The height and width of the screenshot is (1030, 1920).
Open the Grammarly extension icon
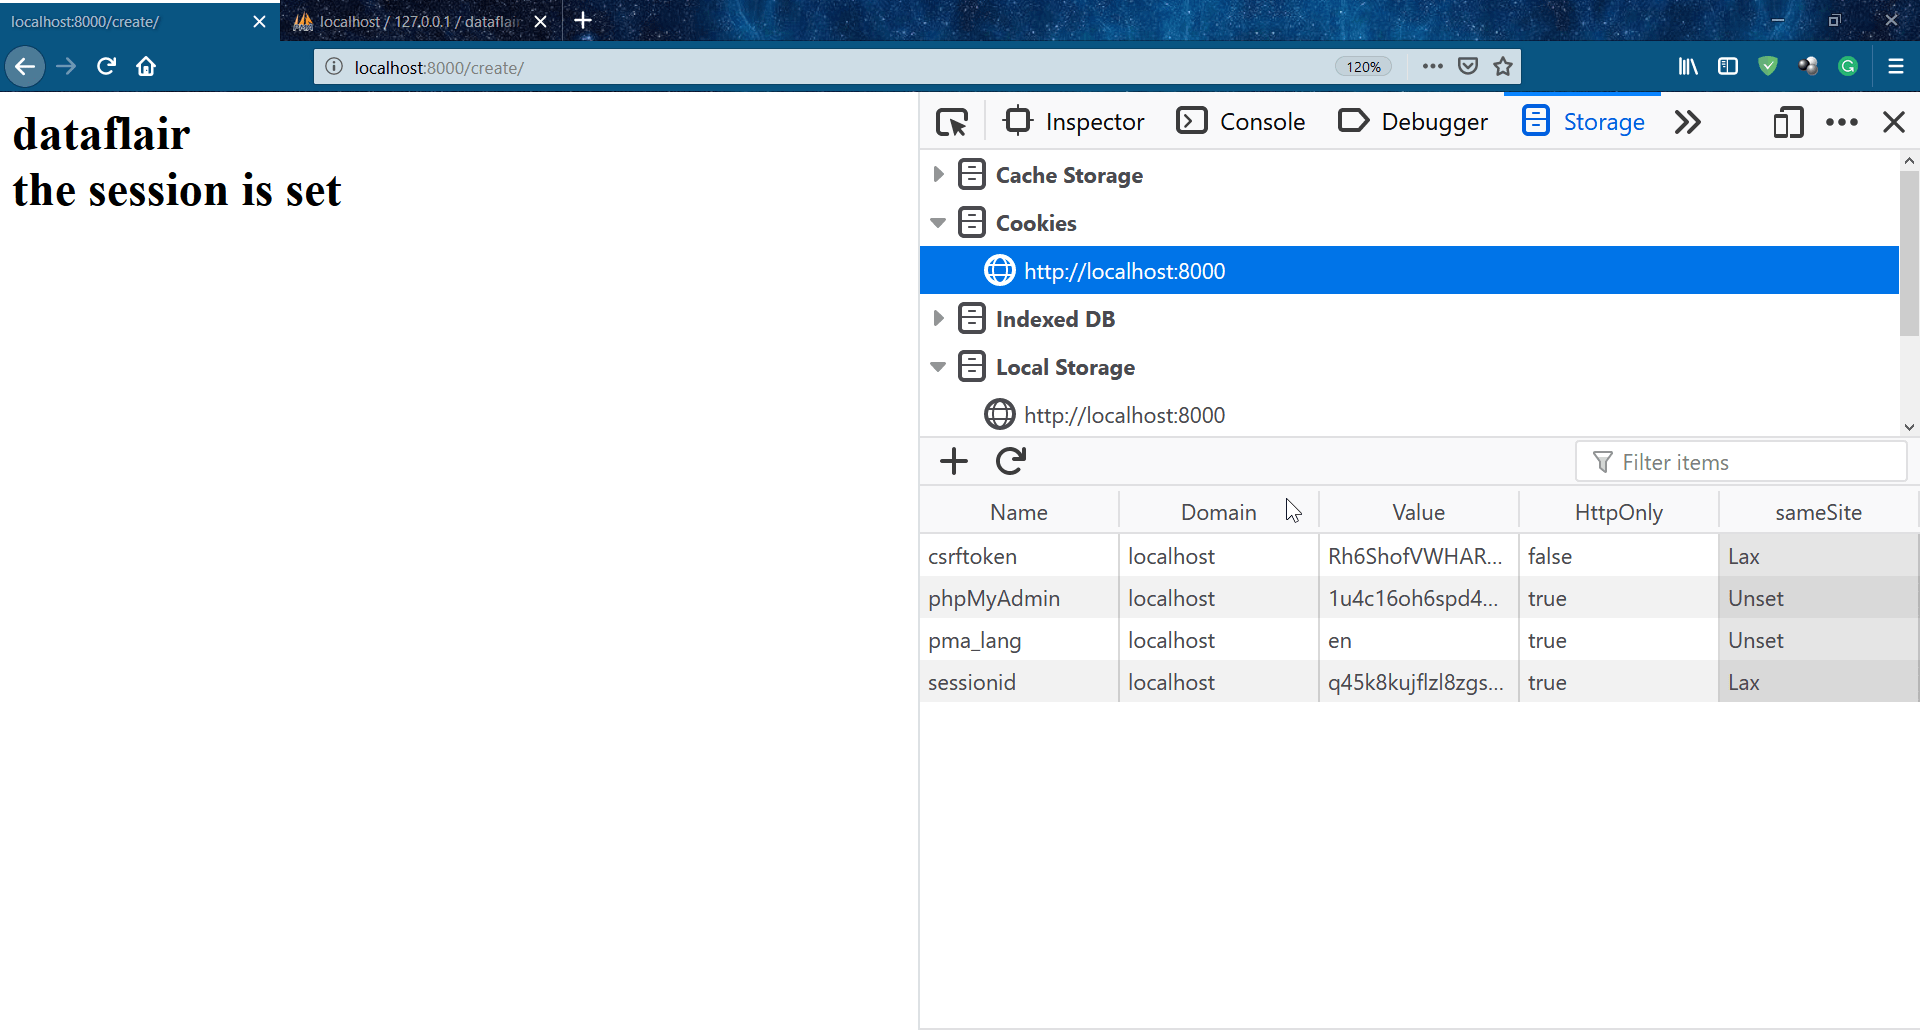1848,66
